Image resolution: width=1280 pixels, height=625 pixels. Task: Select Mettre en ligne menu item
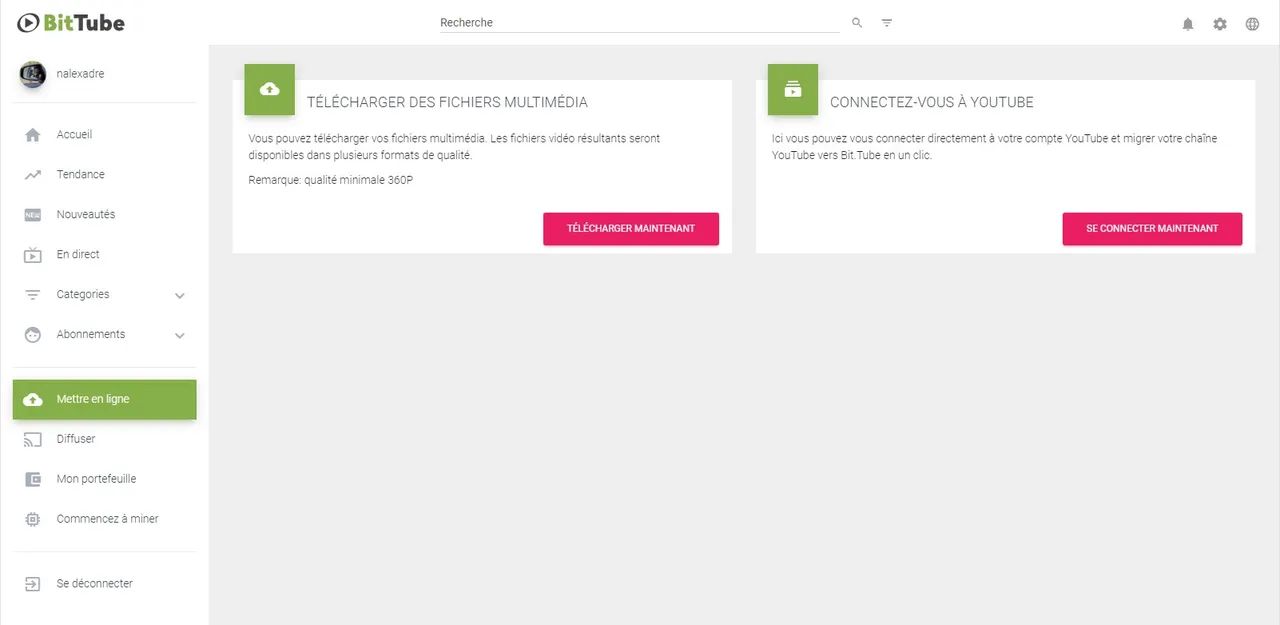pos(104,399)
